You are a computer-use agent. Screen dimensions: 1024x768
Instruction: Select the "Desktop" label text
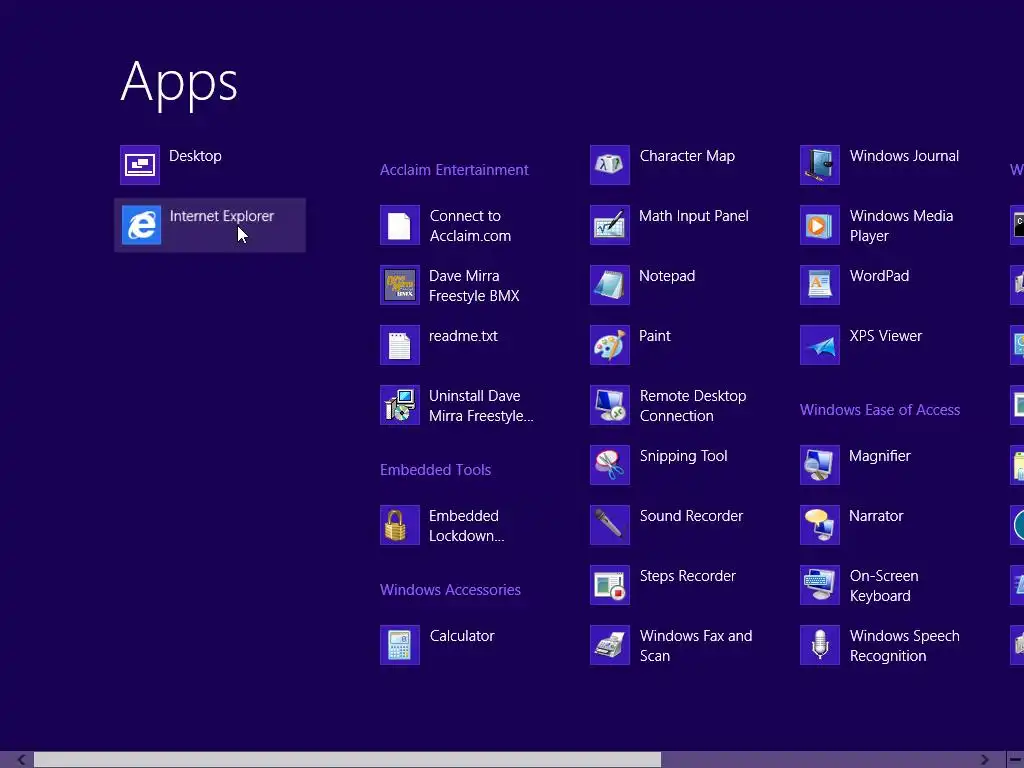(x=195, y=156)
